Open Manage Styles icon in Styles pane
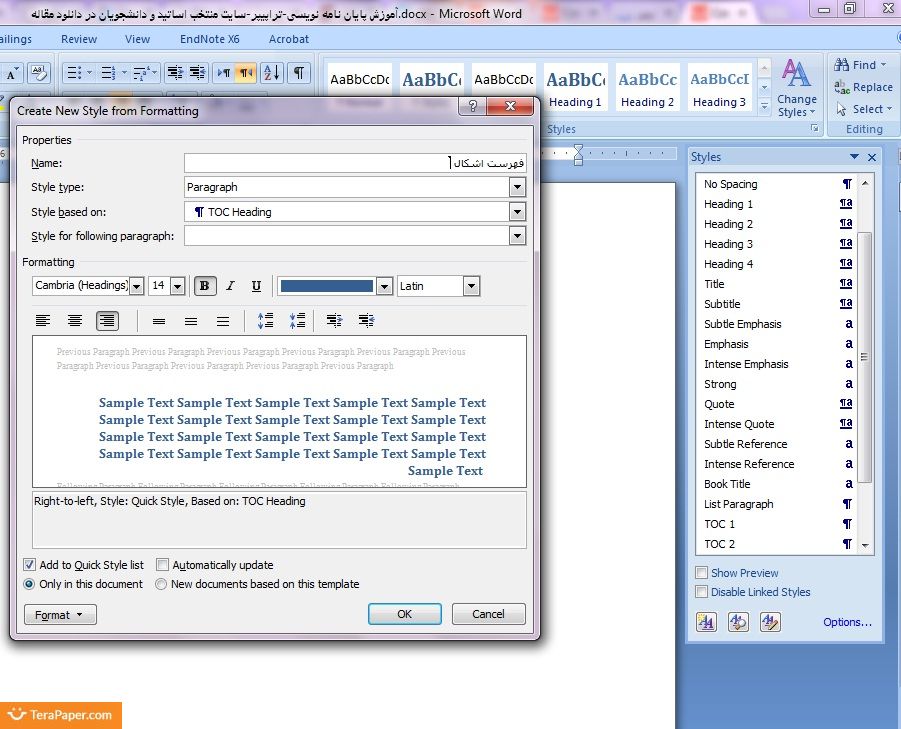This screenshot has width=901, height=729. (x=769, y=622)
